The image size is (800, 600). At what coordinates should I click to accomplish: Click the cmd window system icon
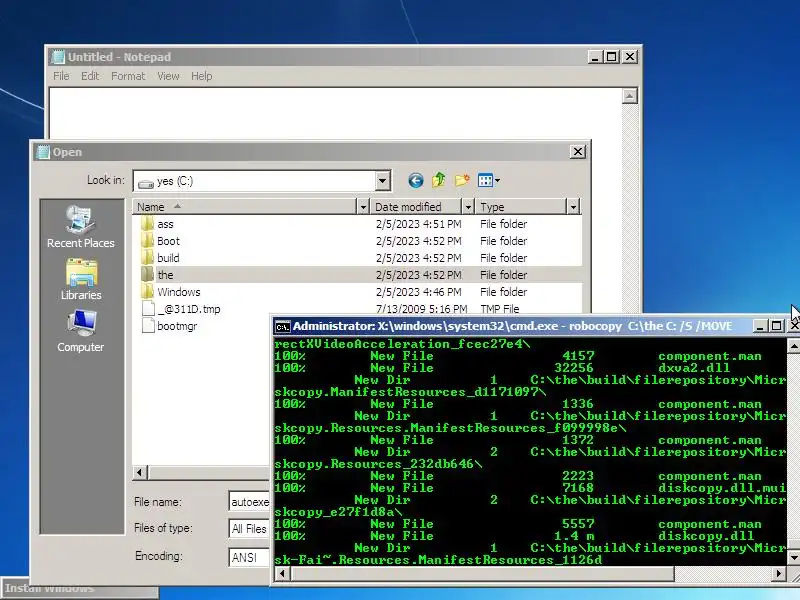tap(282, 327)
